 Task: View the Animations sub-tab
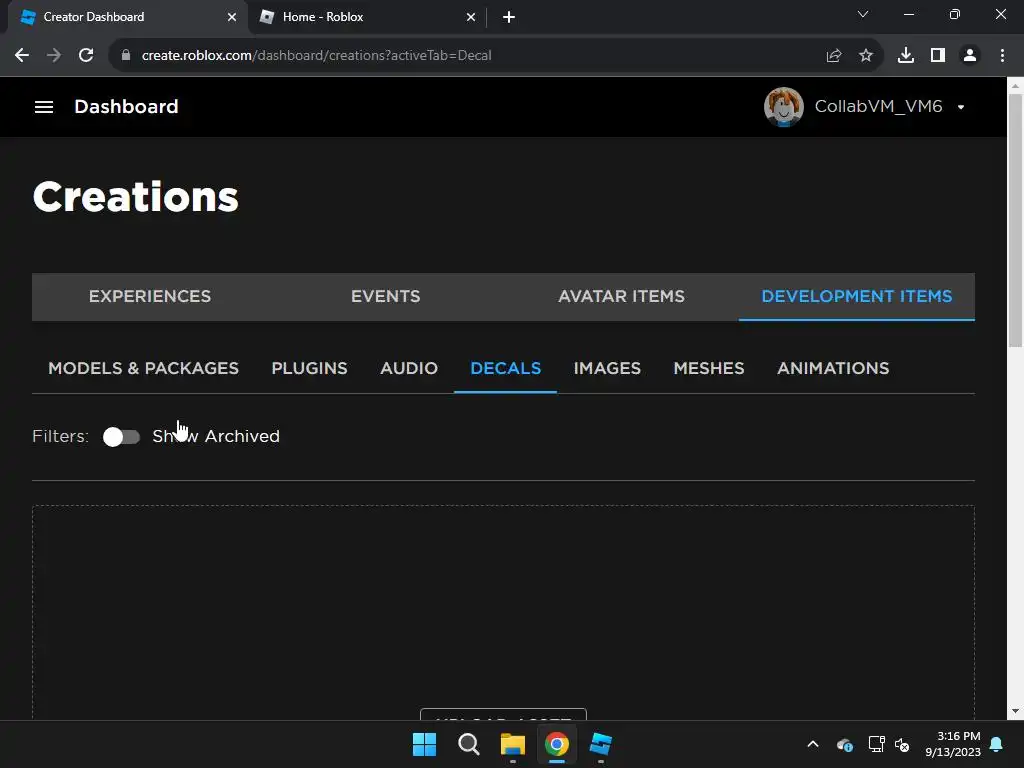(833, 368)
